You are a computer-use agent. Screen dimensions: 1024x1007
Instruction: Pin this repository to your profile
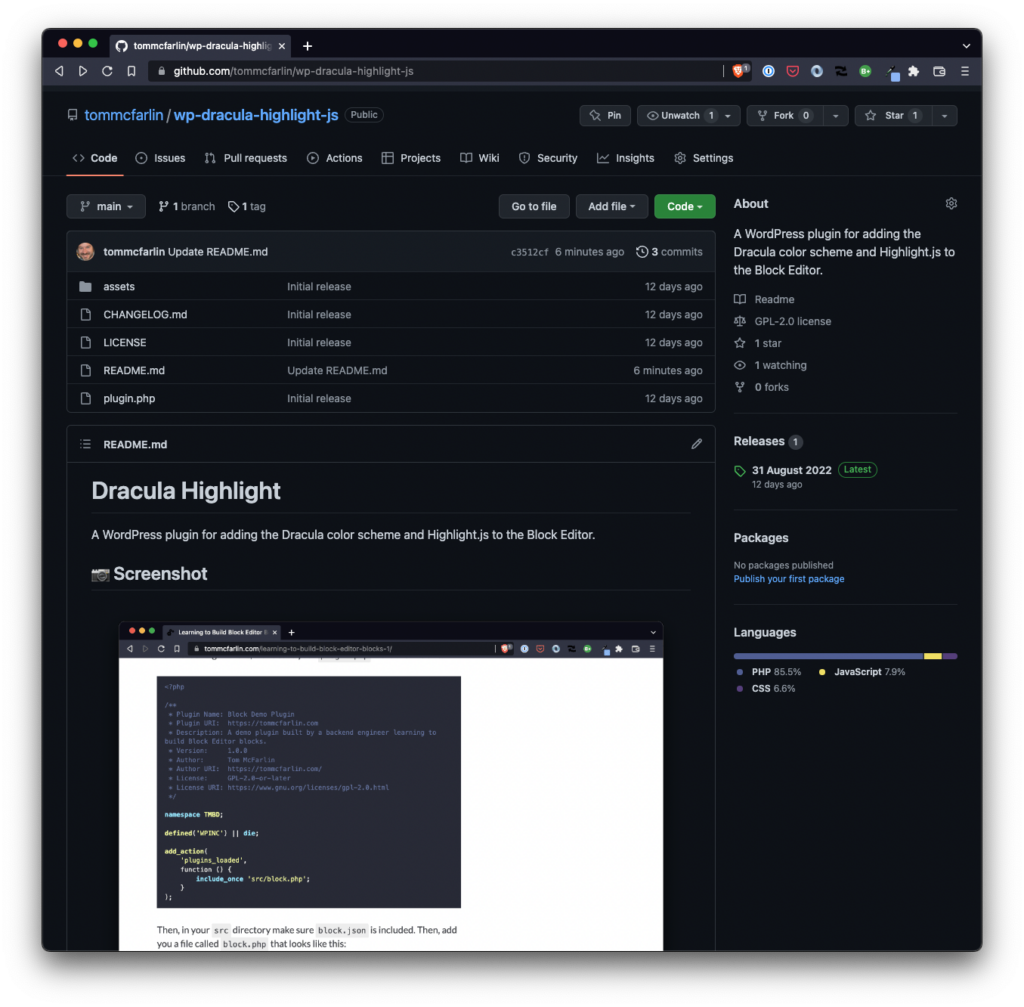pos(605,116)
